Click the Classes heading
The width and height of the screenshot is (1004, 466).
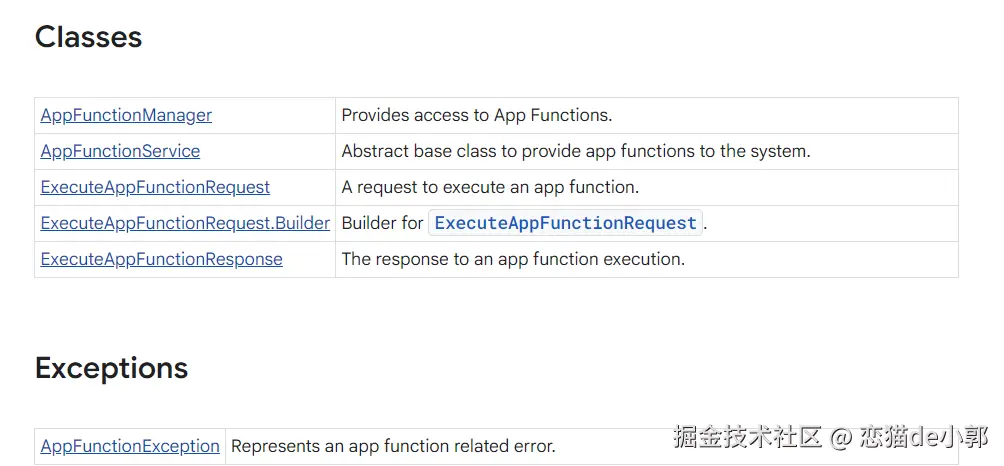pos(88,37)
